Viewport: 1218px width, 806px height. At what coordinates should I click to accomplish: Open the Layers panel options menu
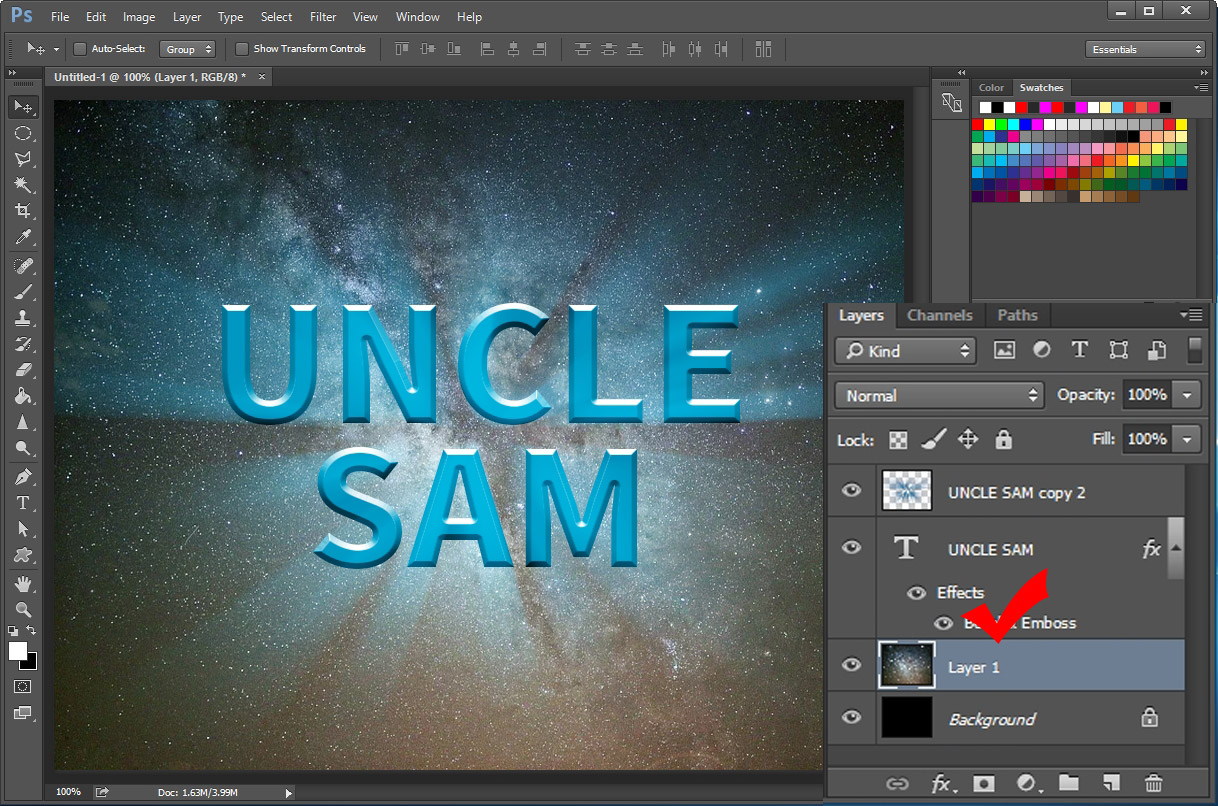(x=1191, y=315)
